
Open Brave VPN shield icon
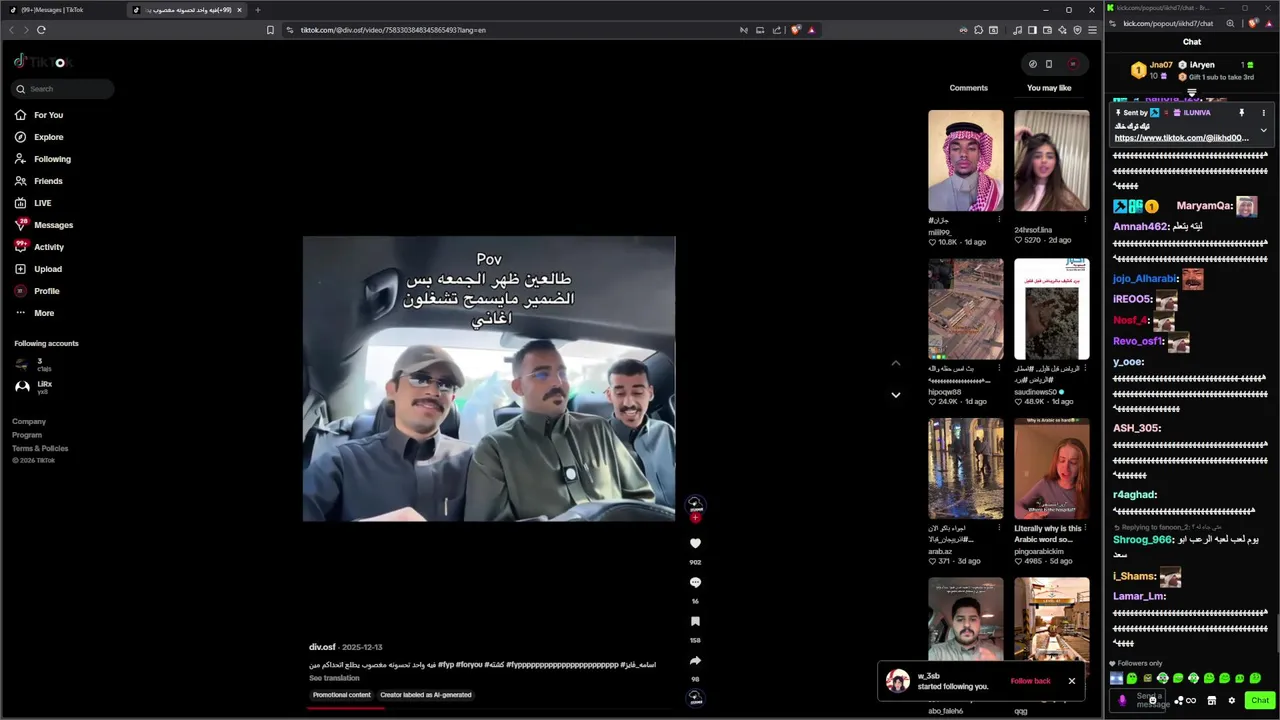(1077, 30)
